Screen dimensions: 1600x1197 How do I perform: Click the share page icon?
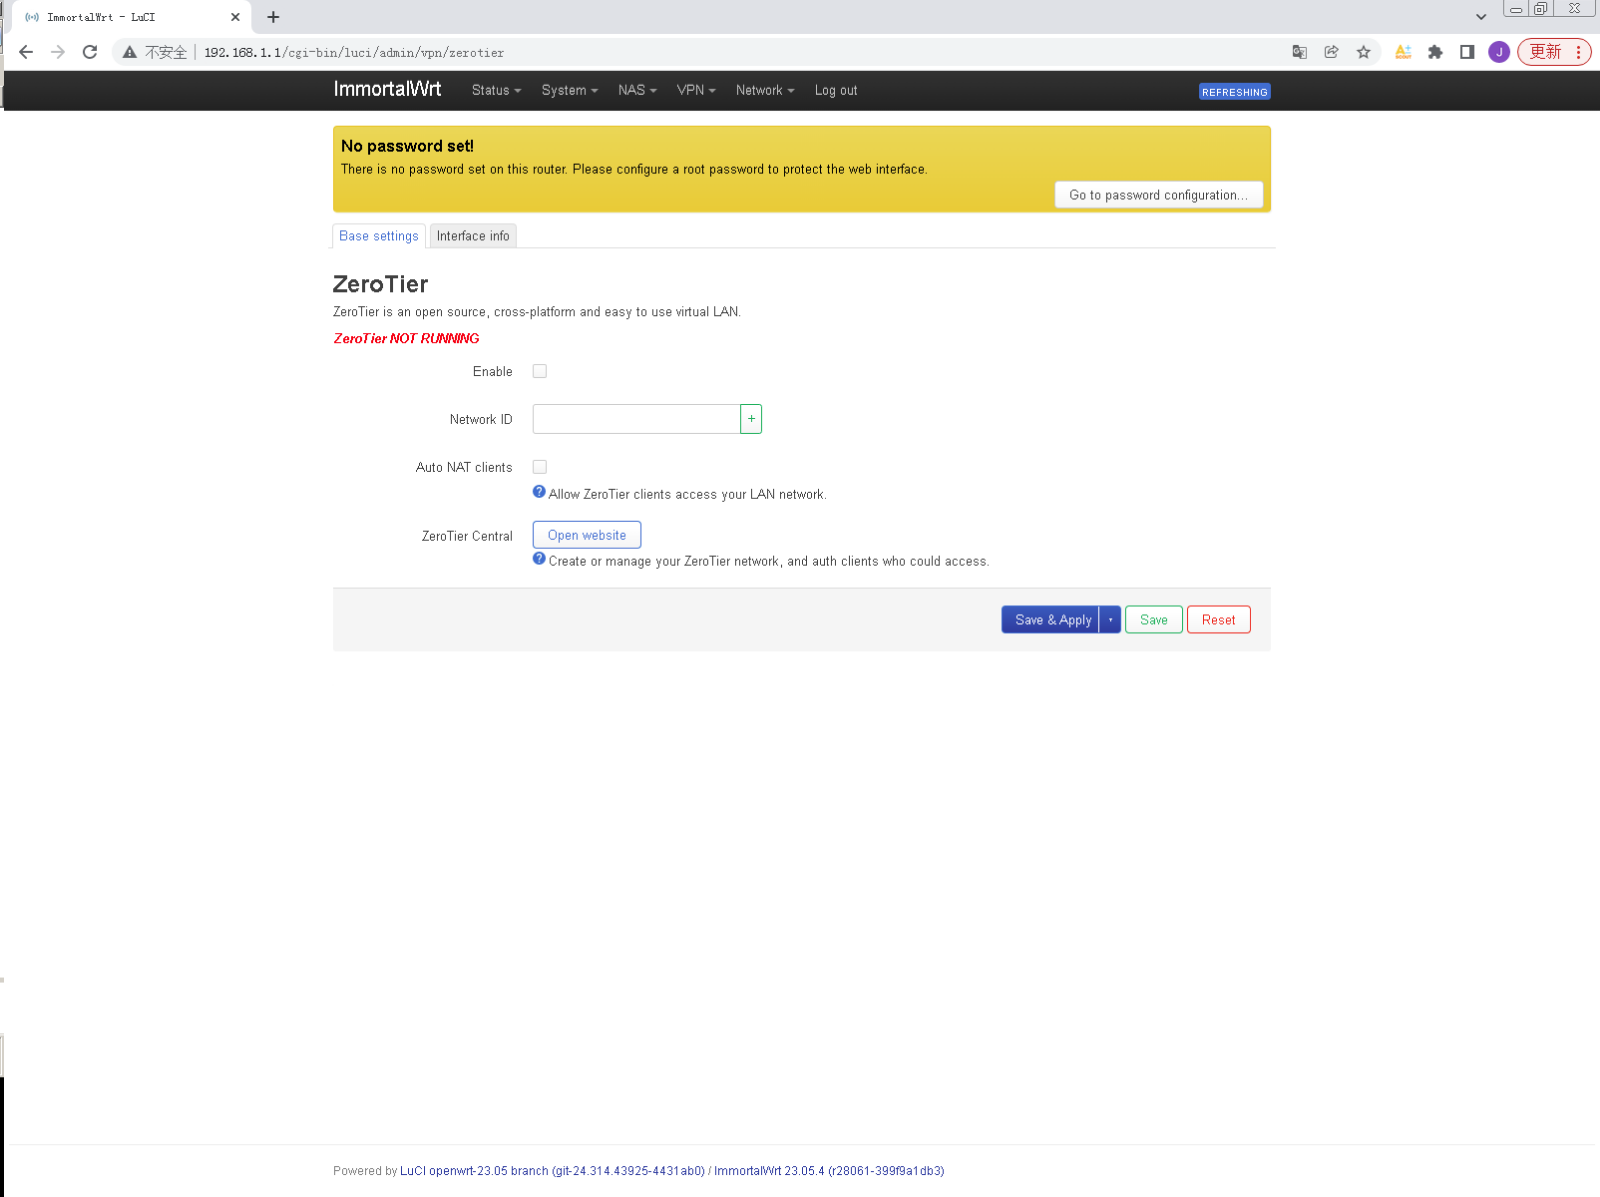coord(1331,52)
